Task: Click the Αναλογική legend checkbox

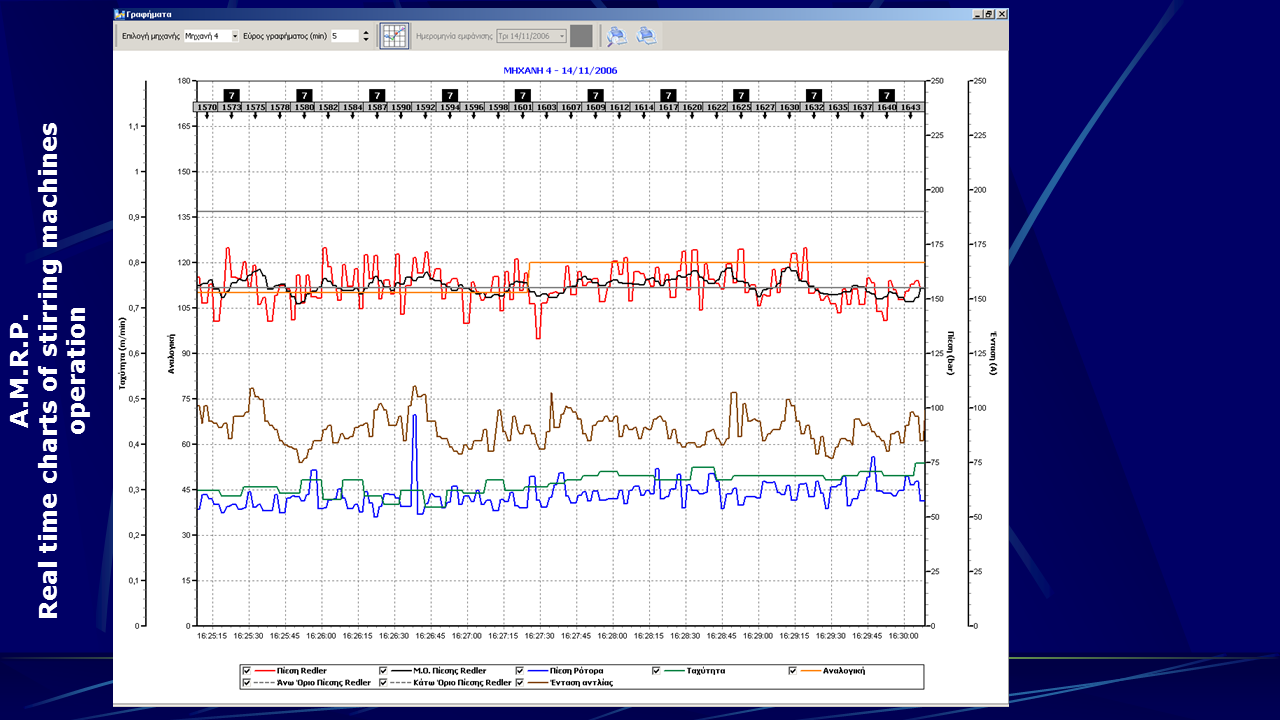Action: tap(794, 671)
